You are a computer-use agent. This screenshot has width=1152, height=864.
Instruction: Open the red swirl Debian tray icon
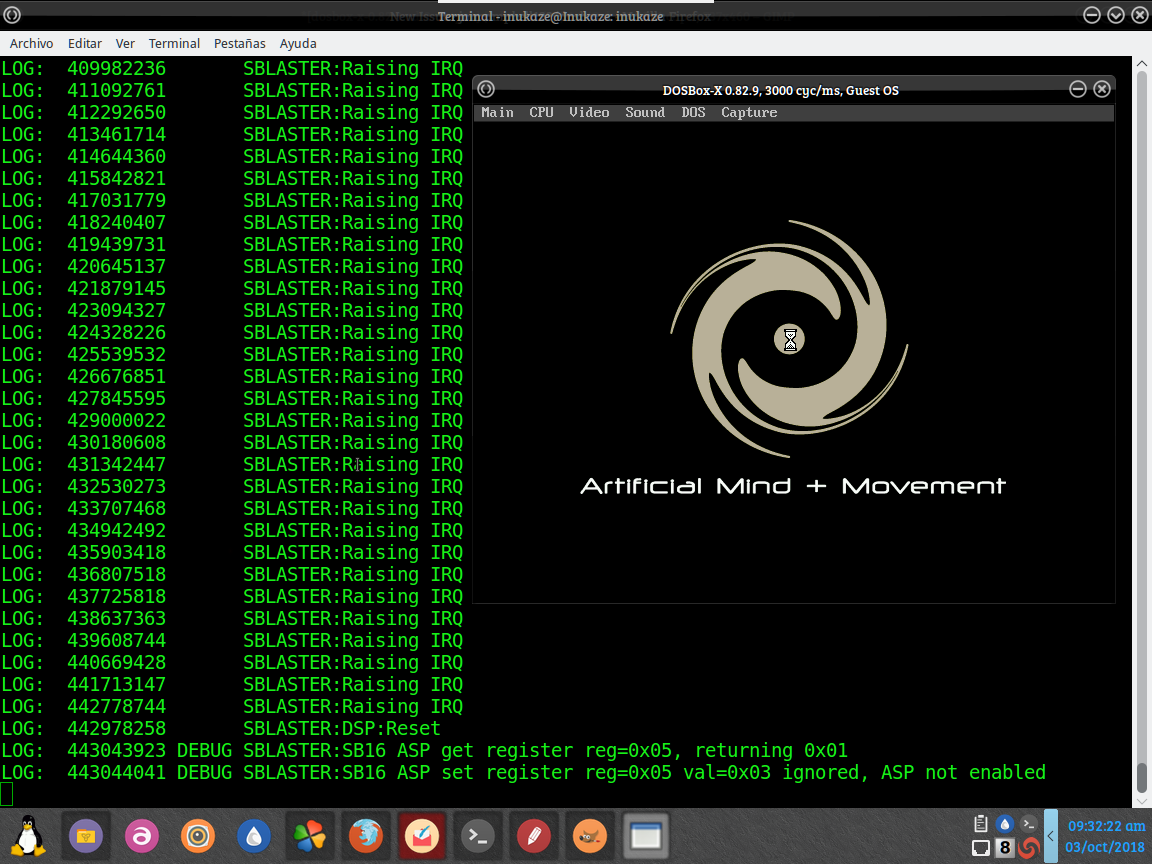point(1029,848)
